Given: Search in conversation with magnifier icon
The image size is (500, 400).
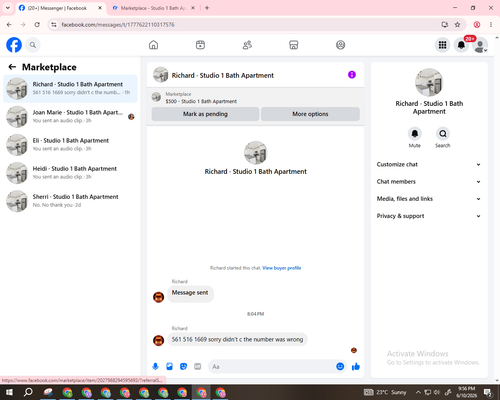Looking at the screenshot, I should (x=443, y=134).
